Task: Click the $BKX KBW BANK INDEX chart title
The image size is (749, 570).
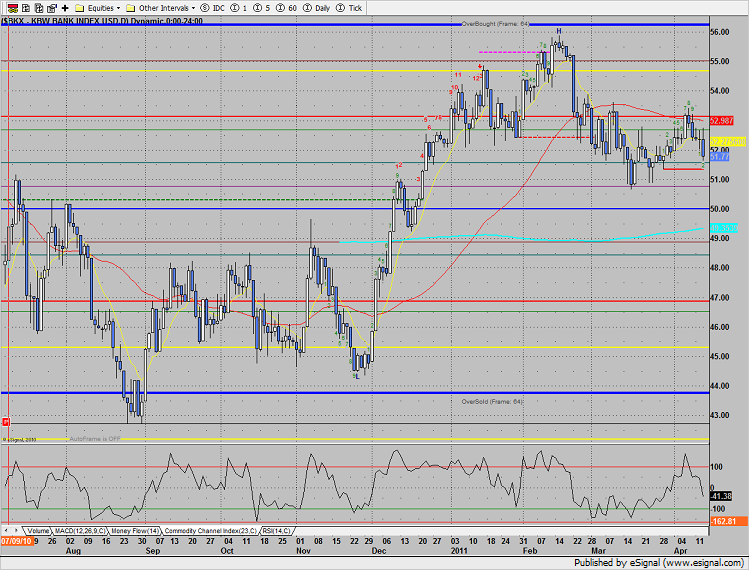Action: [x=102, y=21]
